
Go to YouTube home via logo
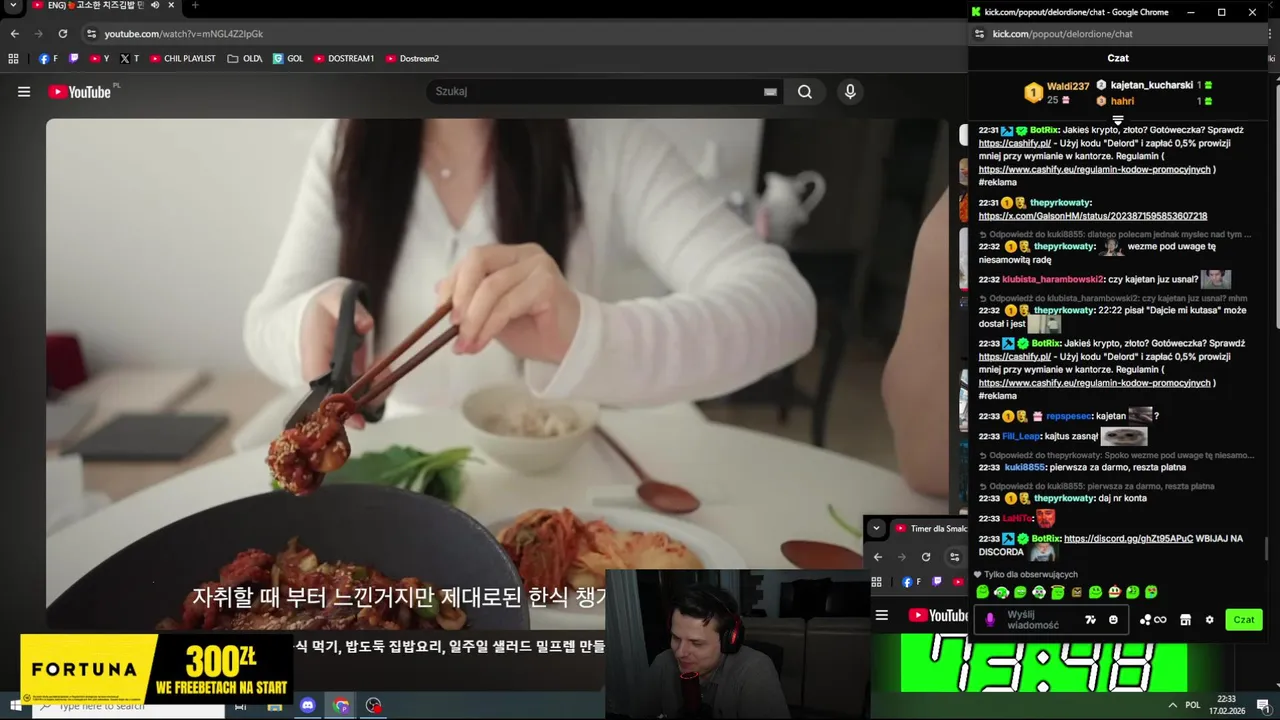79,92
